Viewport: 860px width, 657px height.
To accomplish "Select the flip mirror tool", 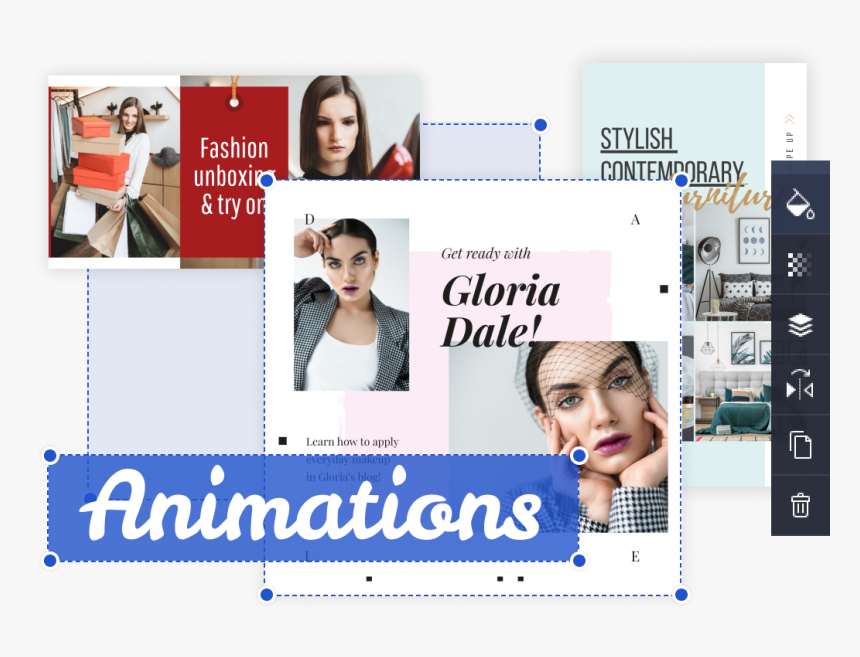I will [x=800, y=384].
